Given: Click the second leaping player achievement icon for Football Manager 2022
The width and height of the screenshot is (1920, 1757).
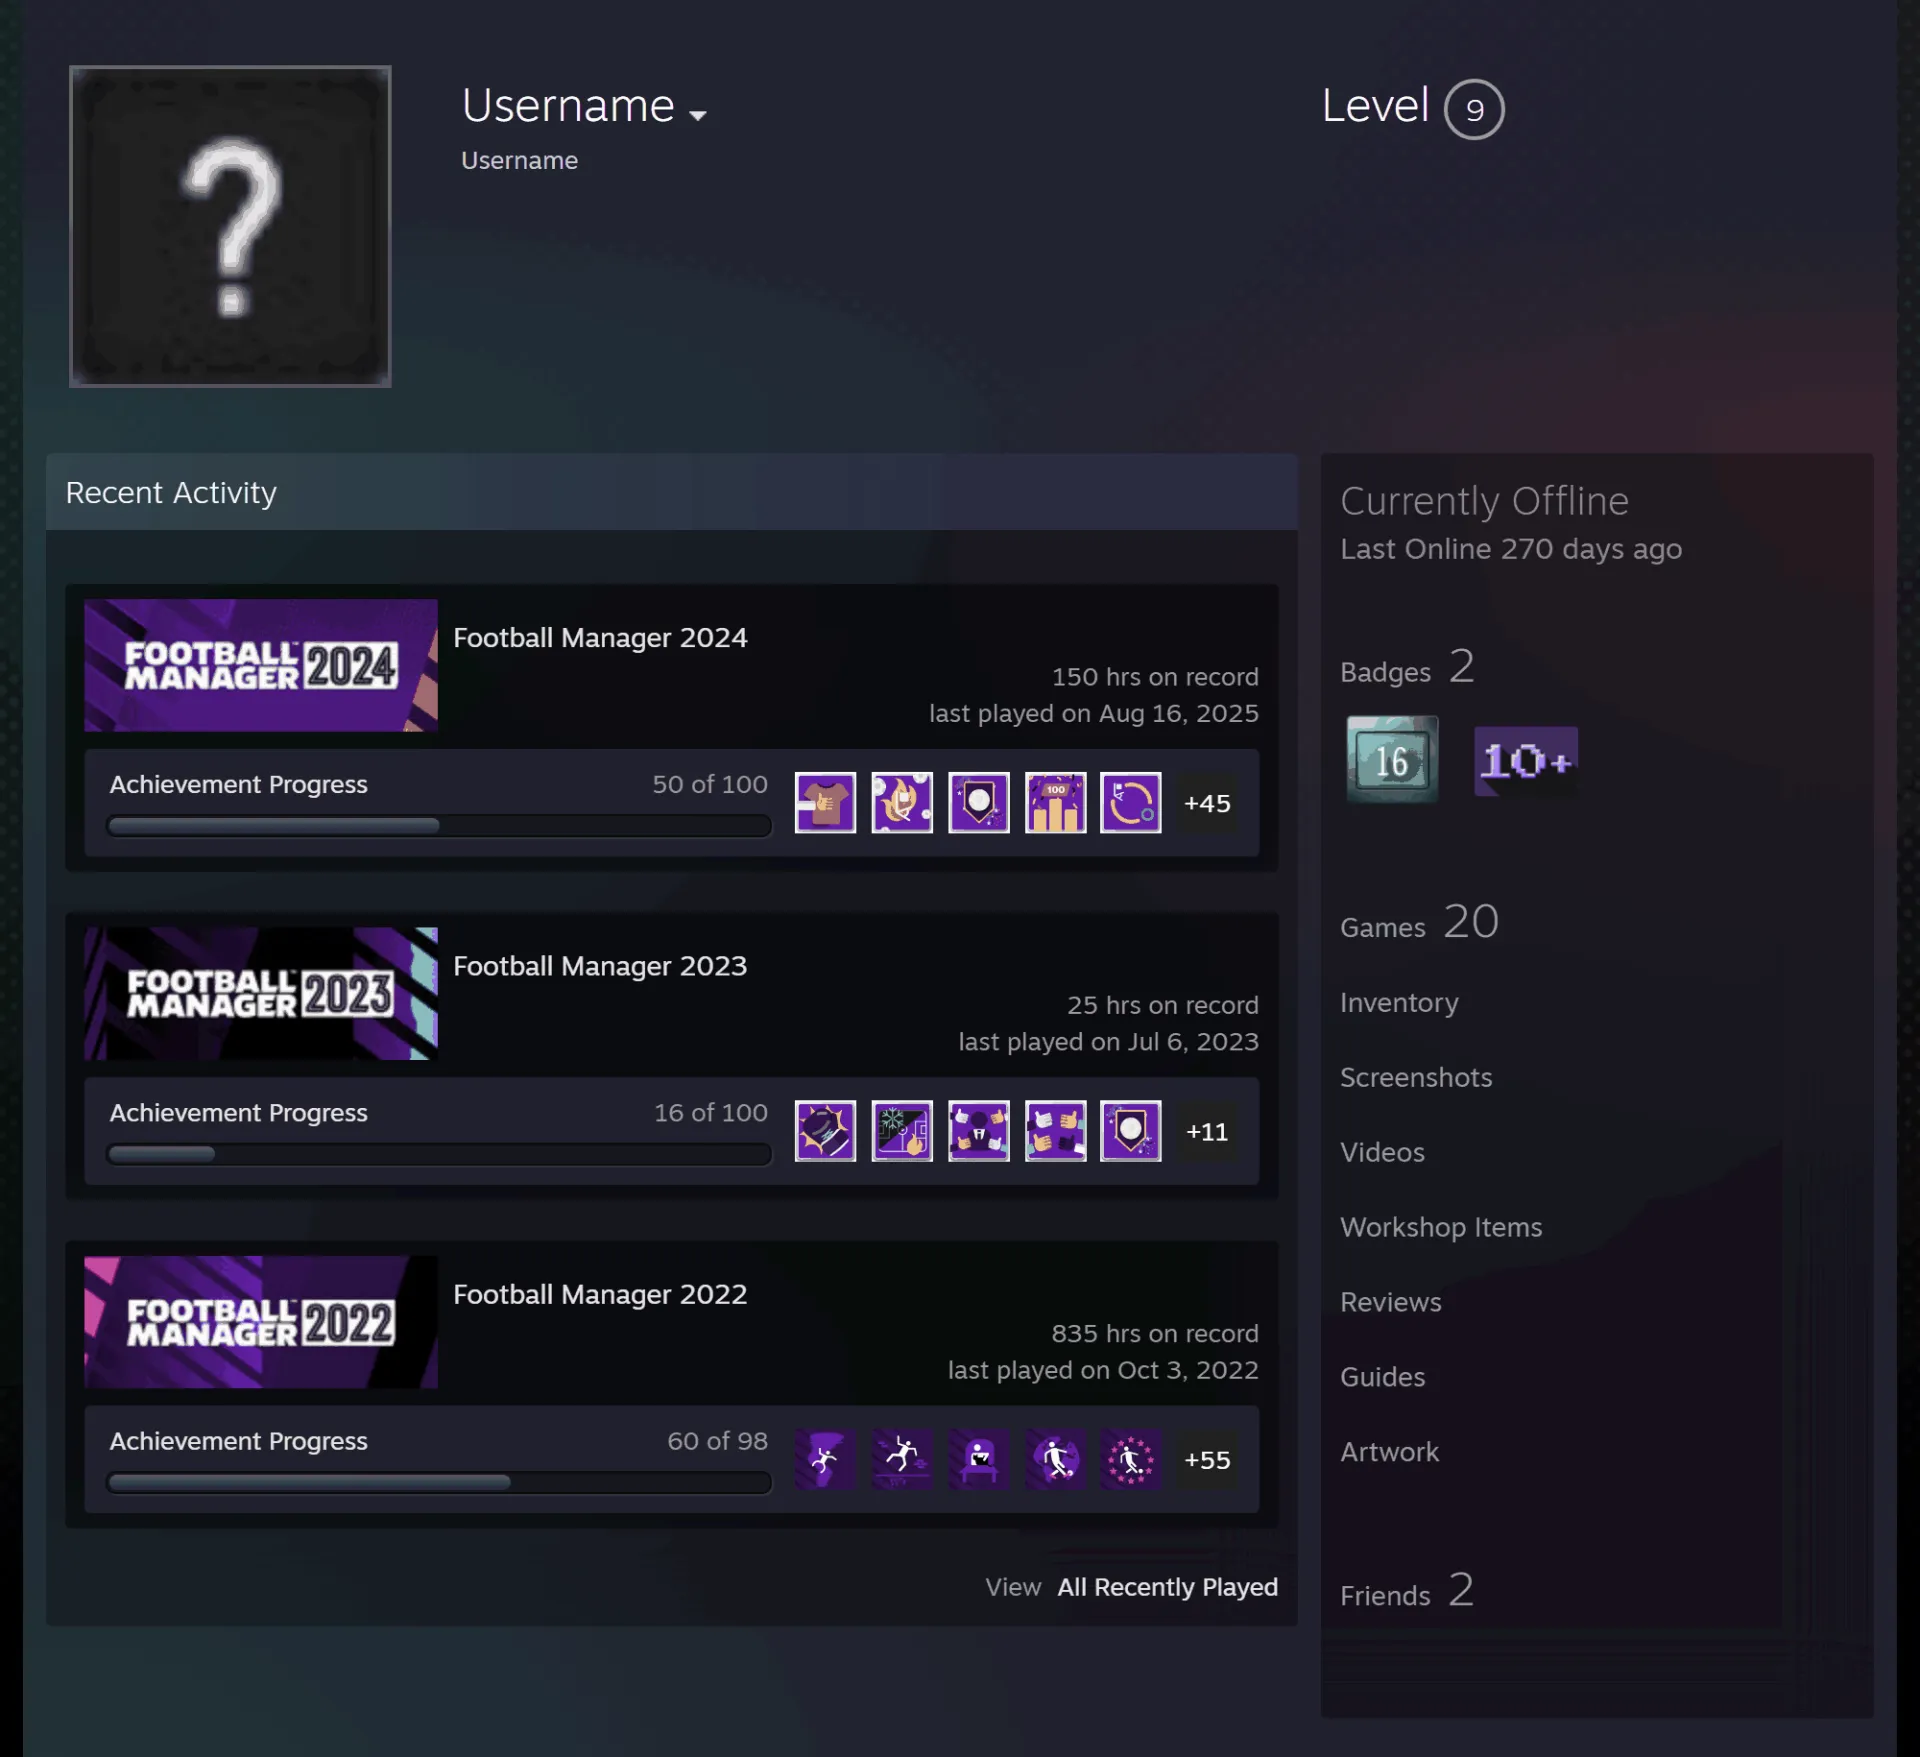Looking at the screenshot, I should [902, 1460].
